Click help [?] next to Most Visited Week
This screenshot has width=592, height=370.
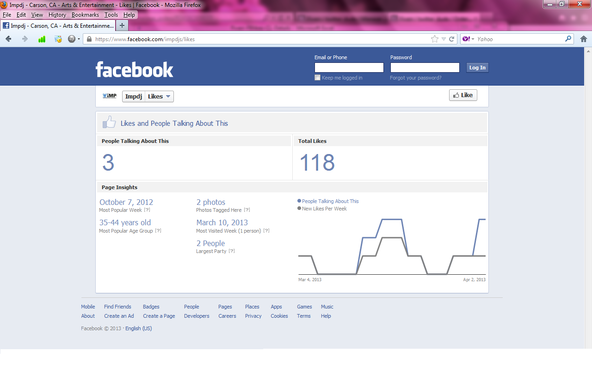[x=266, y=231]
